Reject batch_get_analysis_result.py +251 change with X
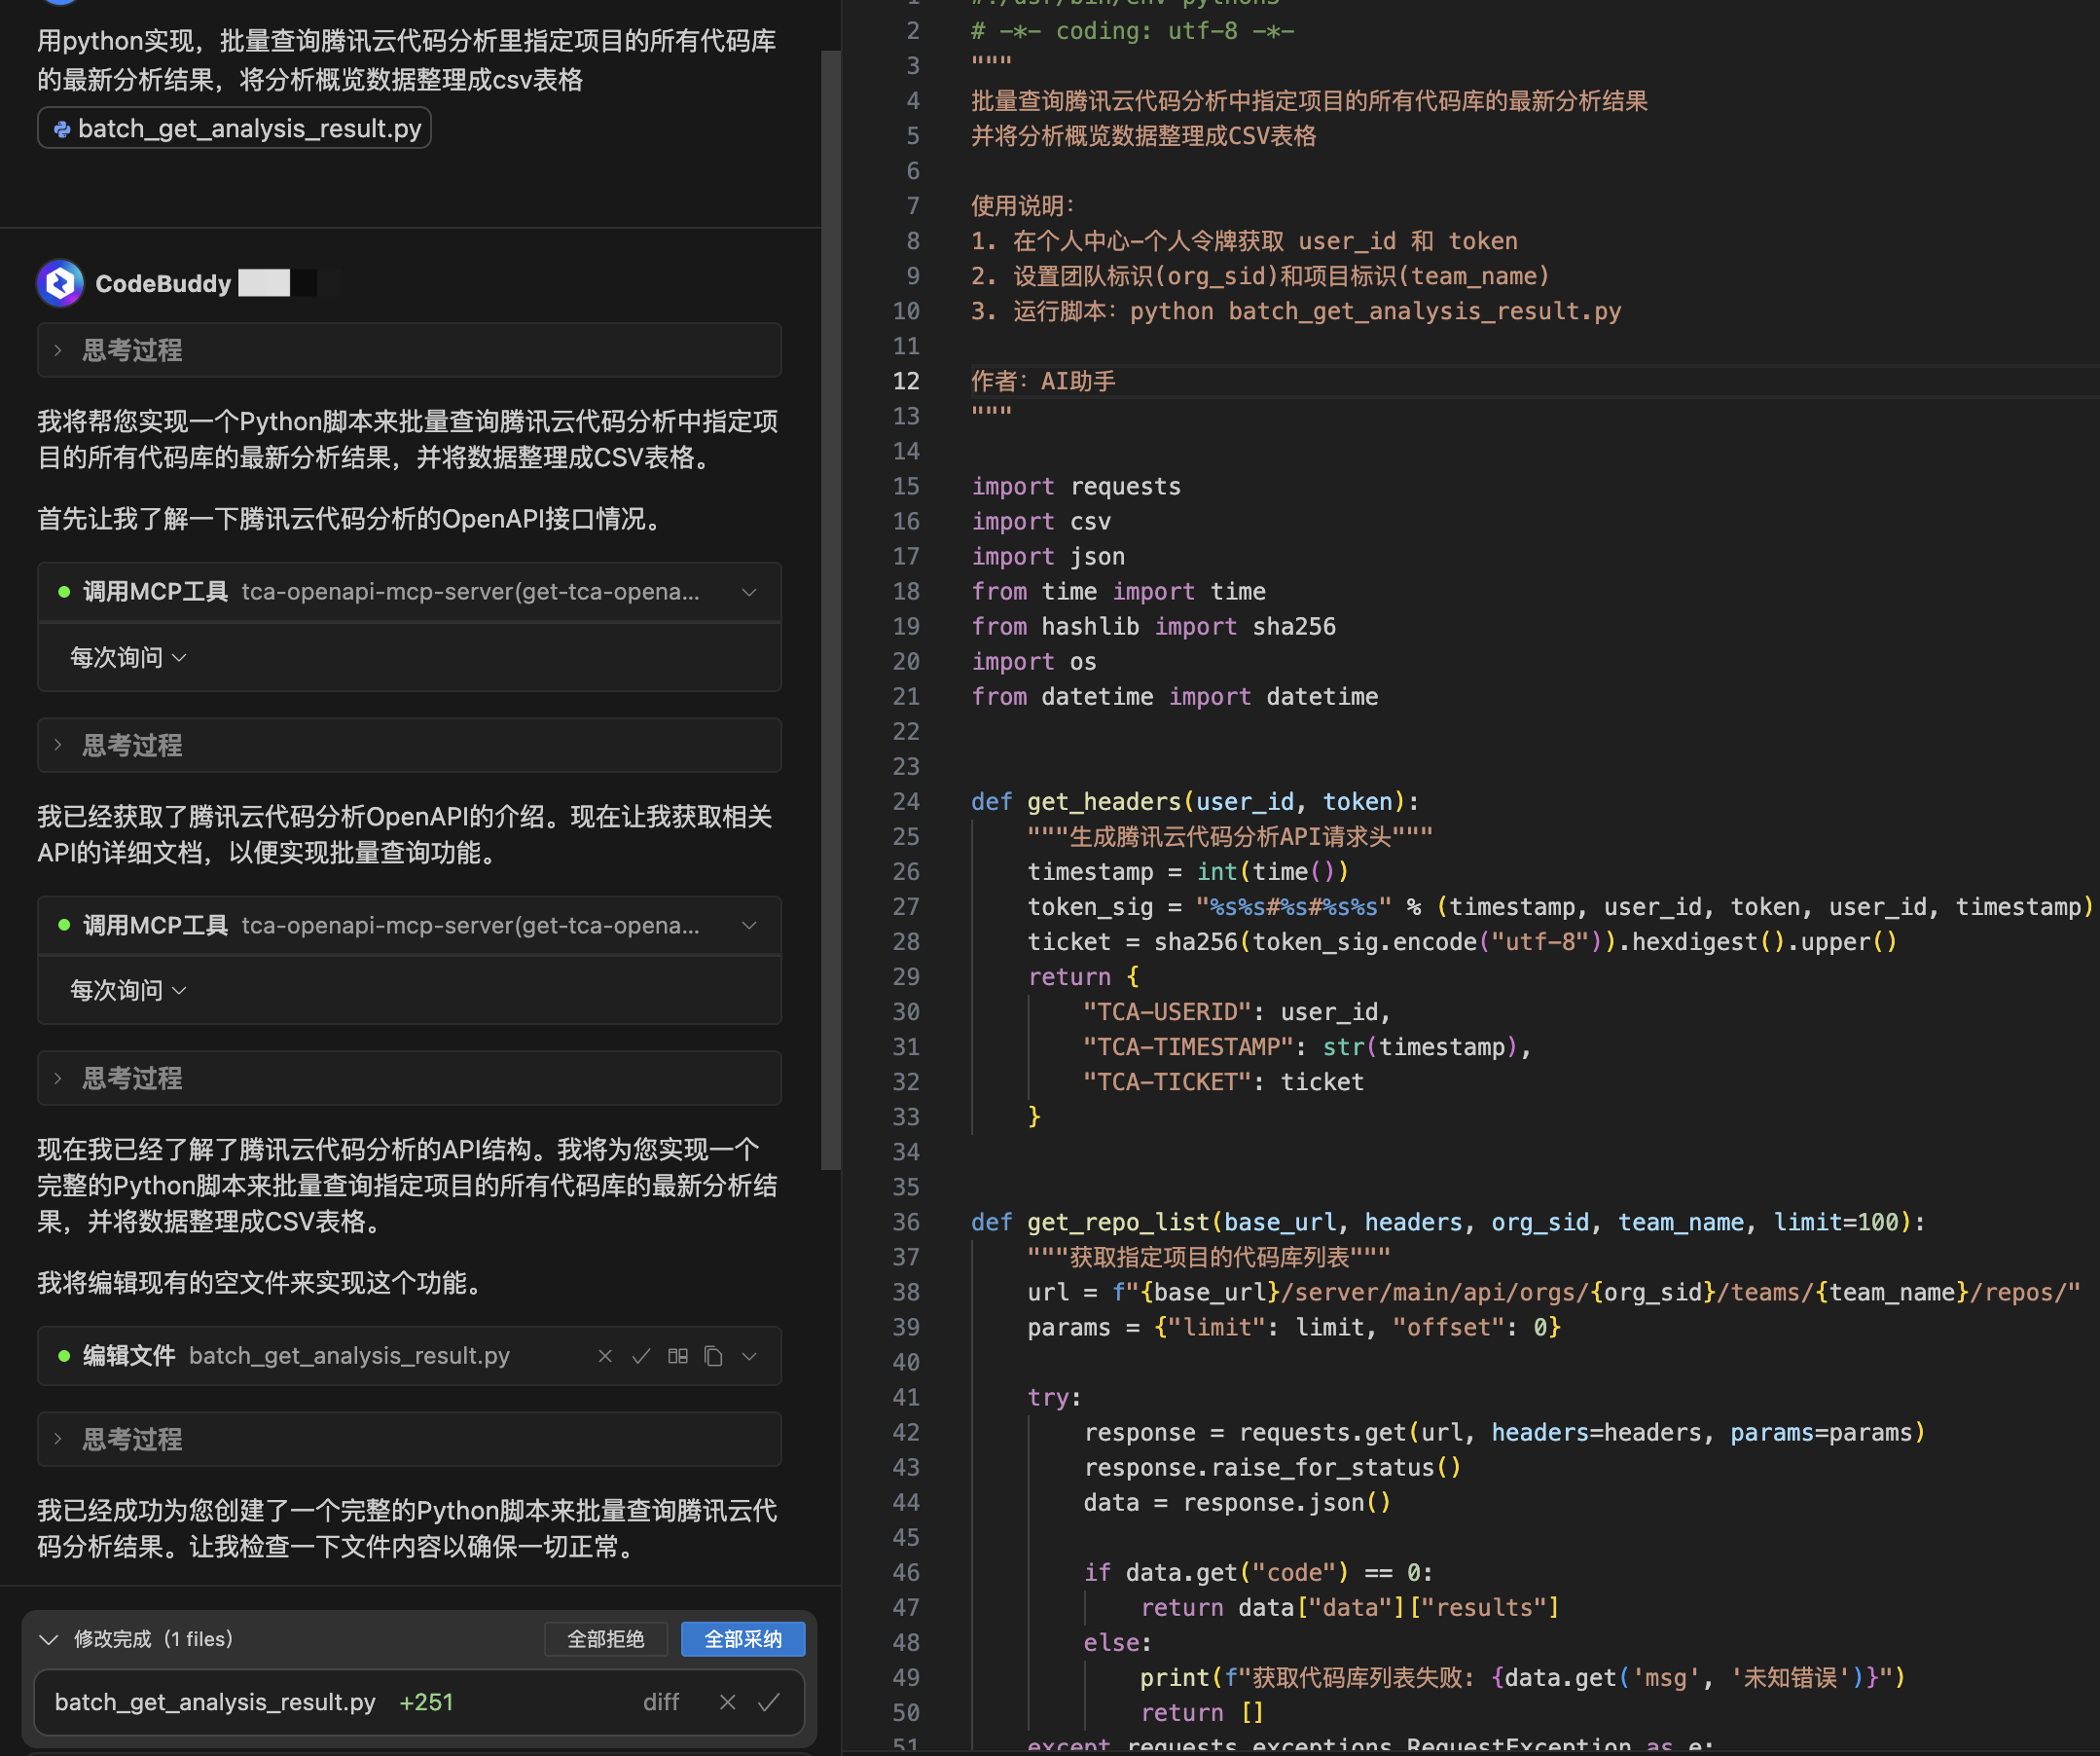 pos(728,1702)
